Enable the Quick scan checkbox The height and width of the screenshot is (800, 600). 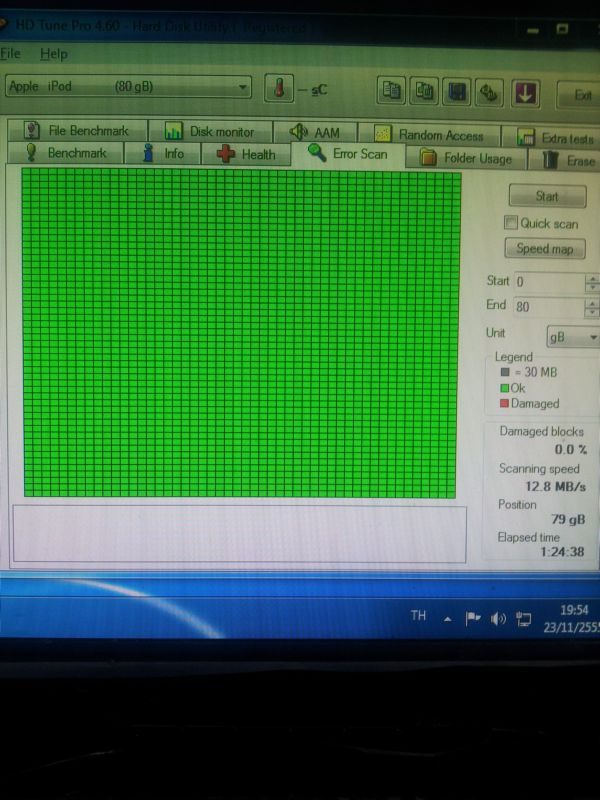(512, 223)
